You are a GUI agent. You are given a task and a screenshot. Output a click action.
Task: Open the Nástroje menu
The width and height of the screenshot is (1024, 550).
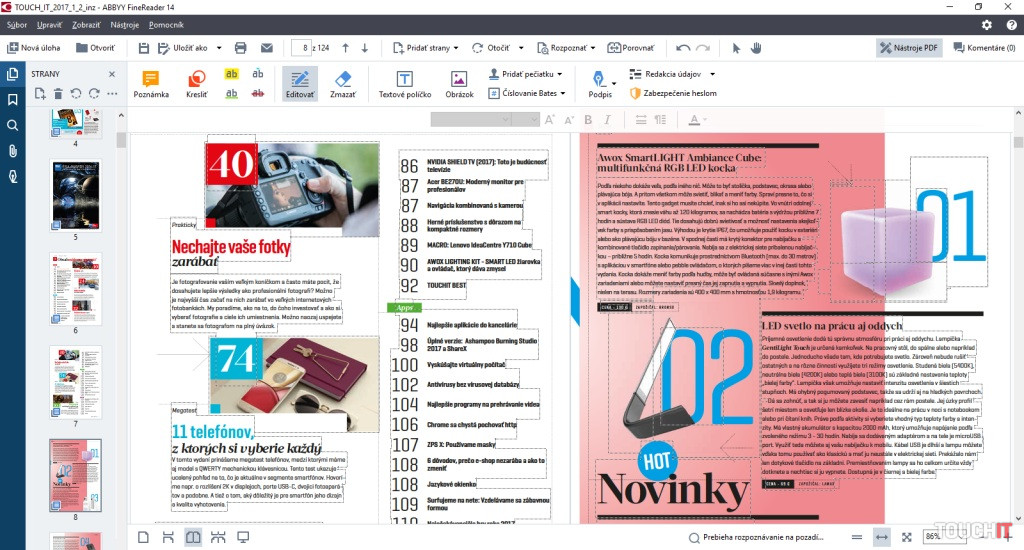125,23
